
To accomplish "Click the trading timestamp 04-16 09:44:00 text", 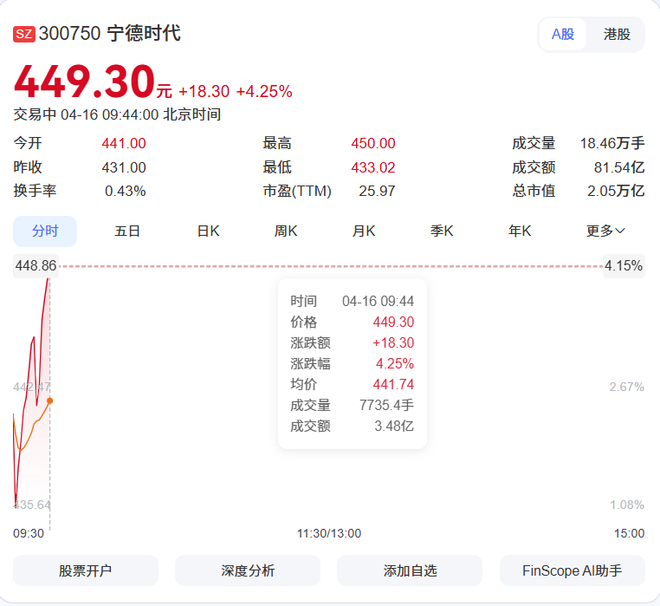I will (109, 114).
